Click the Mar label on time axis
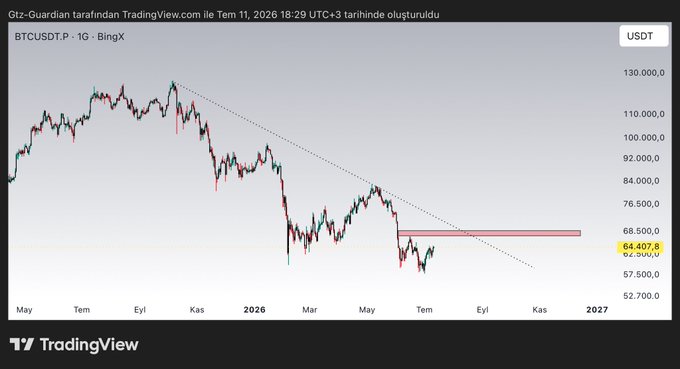The image size is (680, 369). (310, 310)
